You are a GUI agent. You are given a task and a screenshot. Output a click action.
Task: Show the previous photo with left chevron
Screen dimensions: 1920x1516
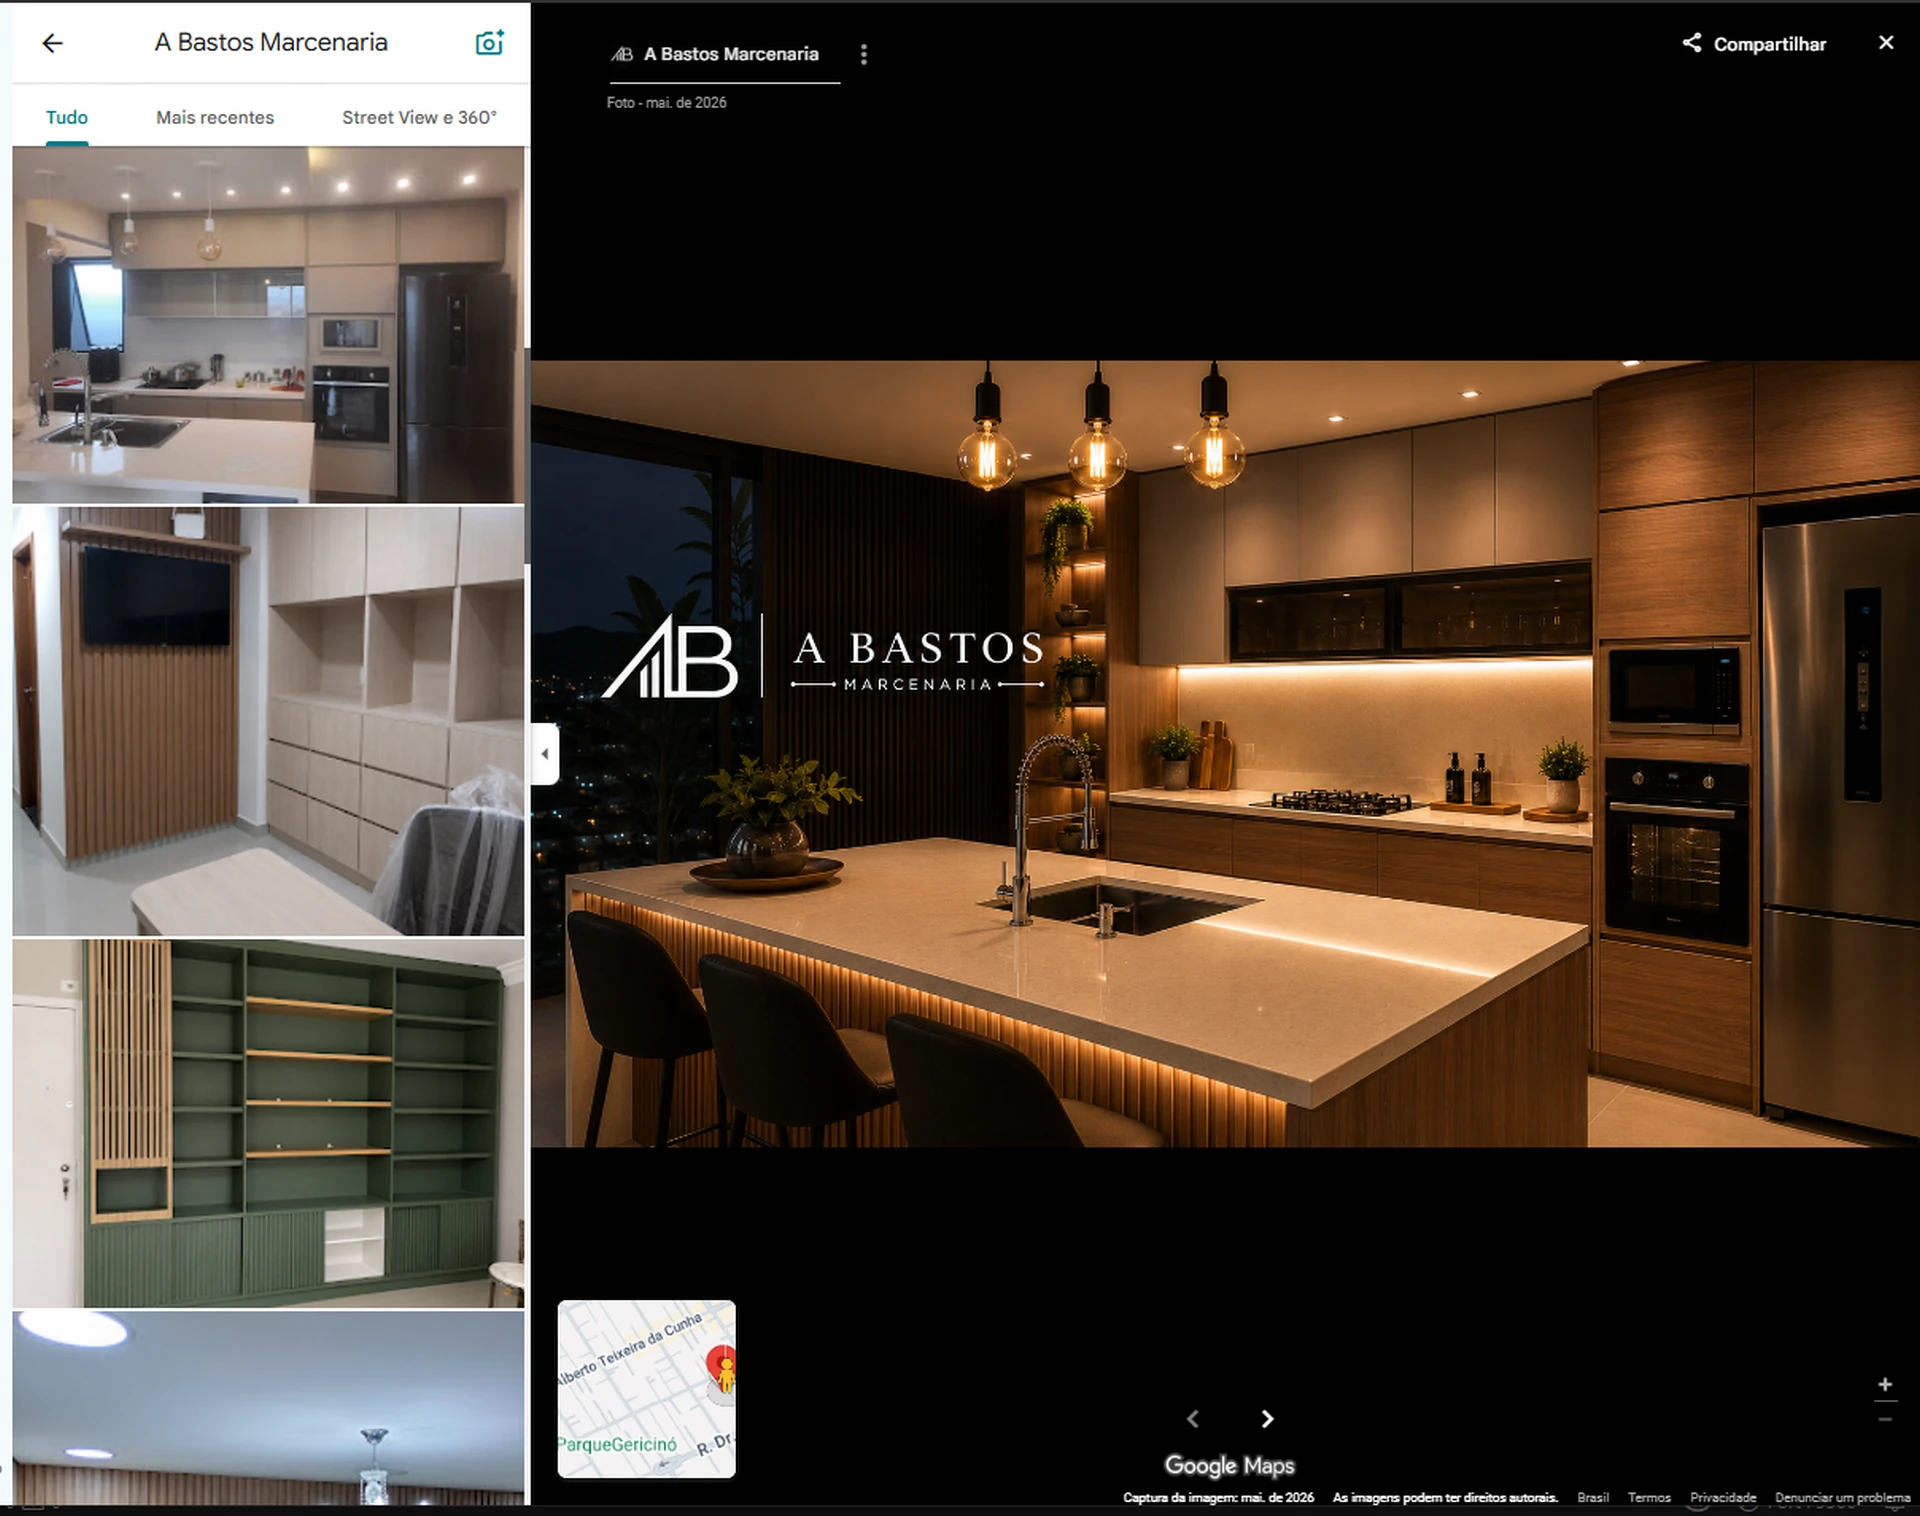[x=1192, y=1419]
